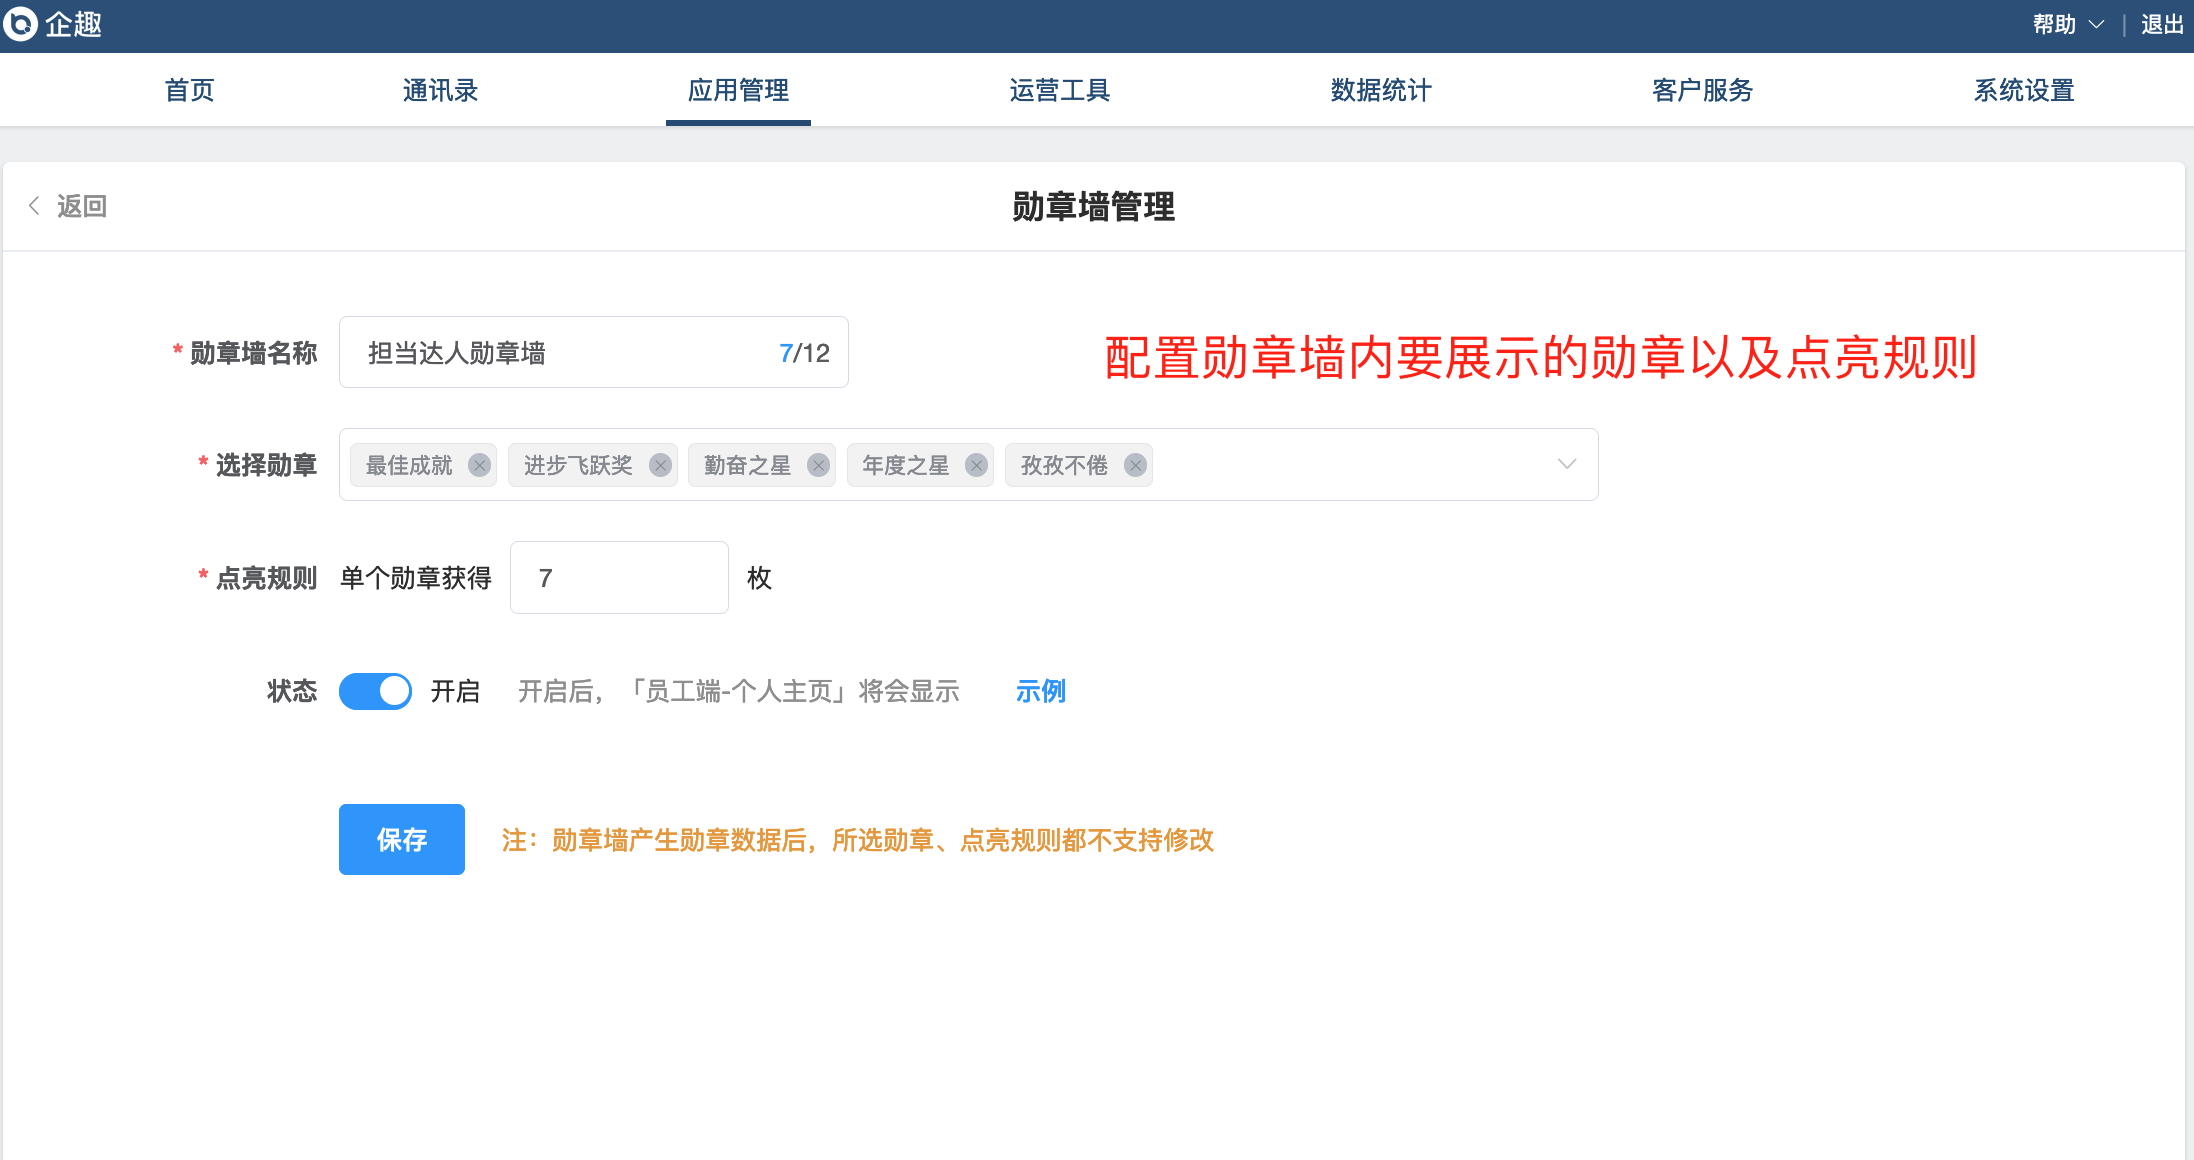The image size is (2194, 1160).
Task: Click 退出 to log out
Action: 2161,24
